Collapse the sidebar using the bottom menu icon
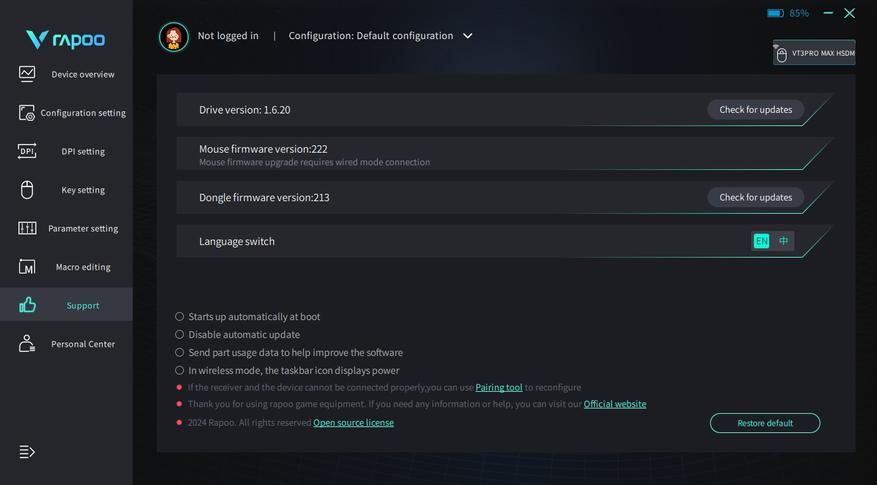The height and width of the screenshot is (485, 877). tap(27, 452)
